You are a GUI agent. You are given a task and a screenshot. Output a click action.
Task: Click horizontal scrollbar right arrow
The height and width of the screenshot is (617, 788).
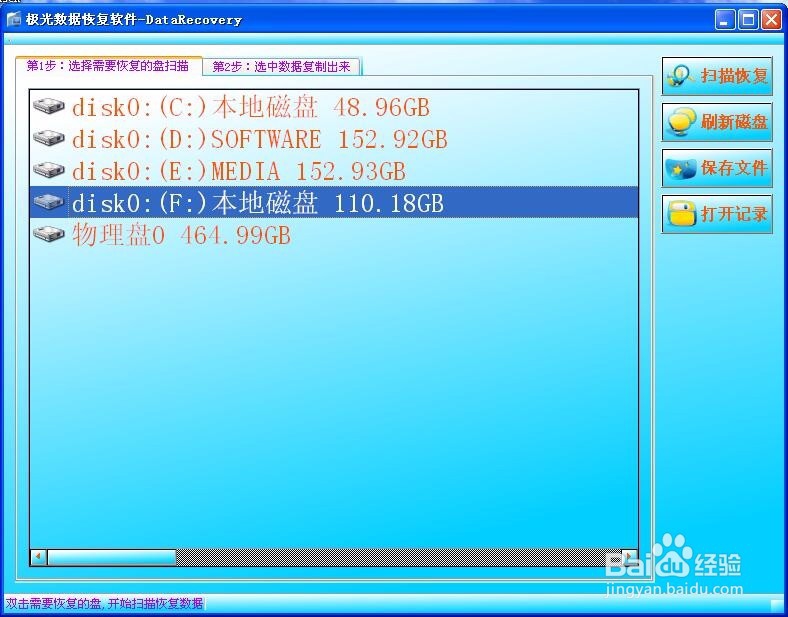[x=629, y=557]
